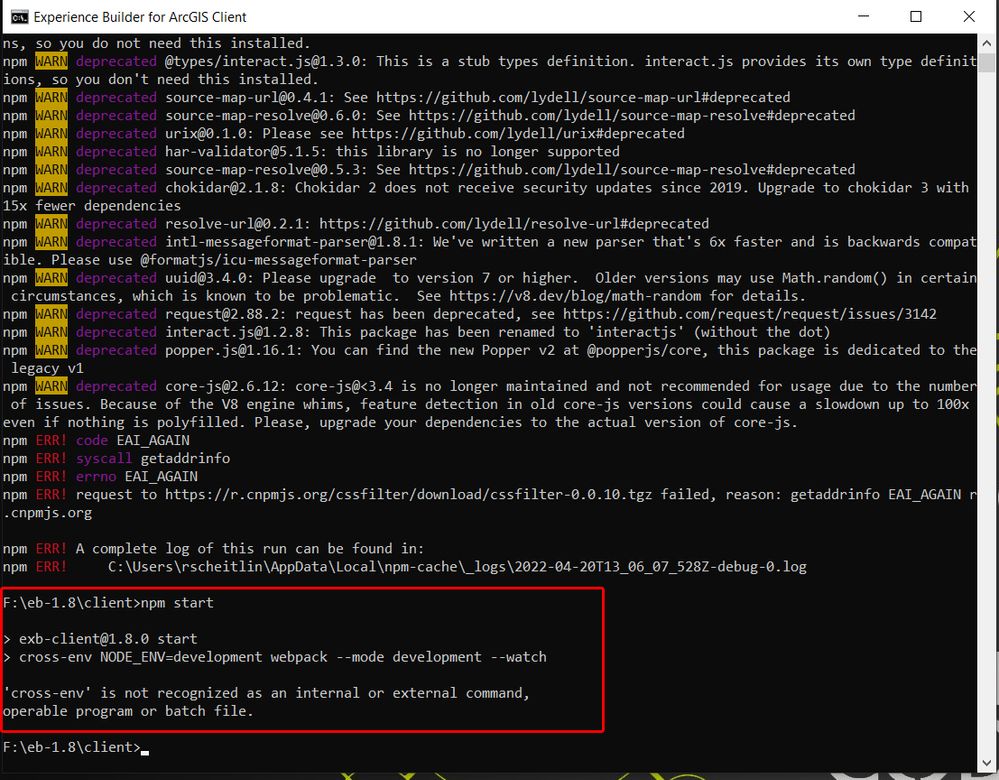Screen dimensions: 999x780
Task: Click '15x fewer dependencies' line
Action: (92, 206)
